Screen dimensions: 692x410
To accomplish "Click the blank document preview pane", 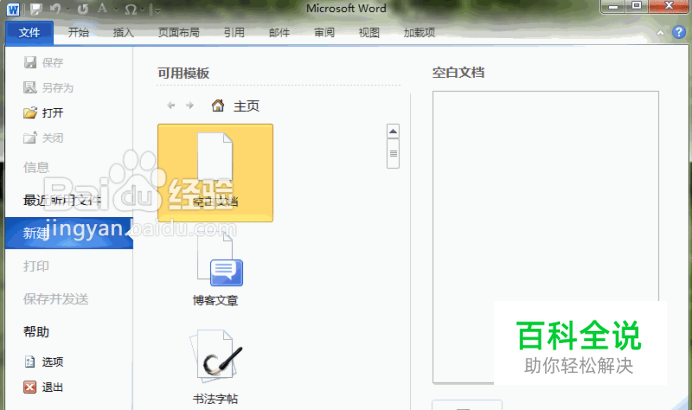I will coord(545,237).
